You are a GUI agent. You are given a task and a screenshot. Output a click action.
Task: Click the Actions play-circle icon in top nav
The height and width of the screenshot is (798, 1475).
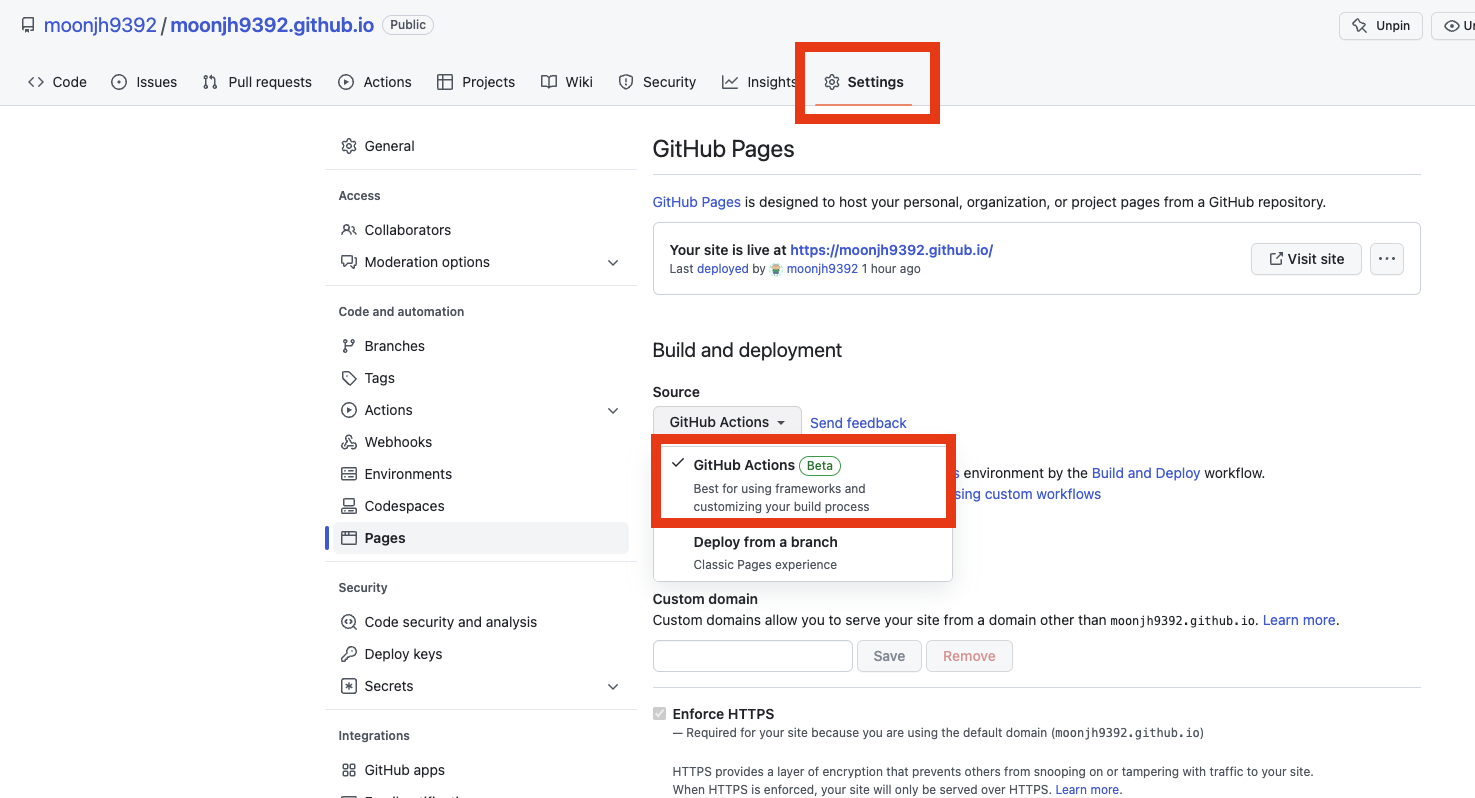[346, 82]
